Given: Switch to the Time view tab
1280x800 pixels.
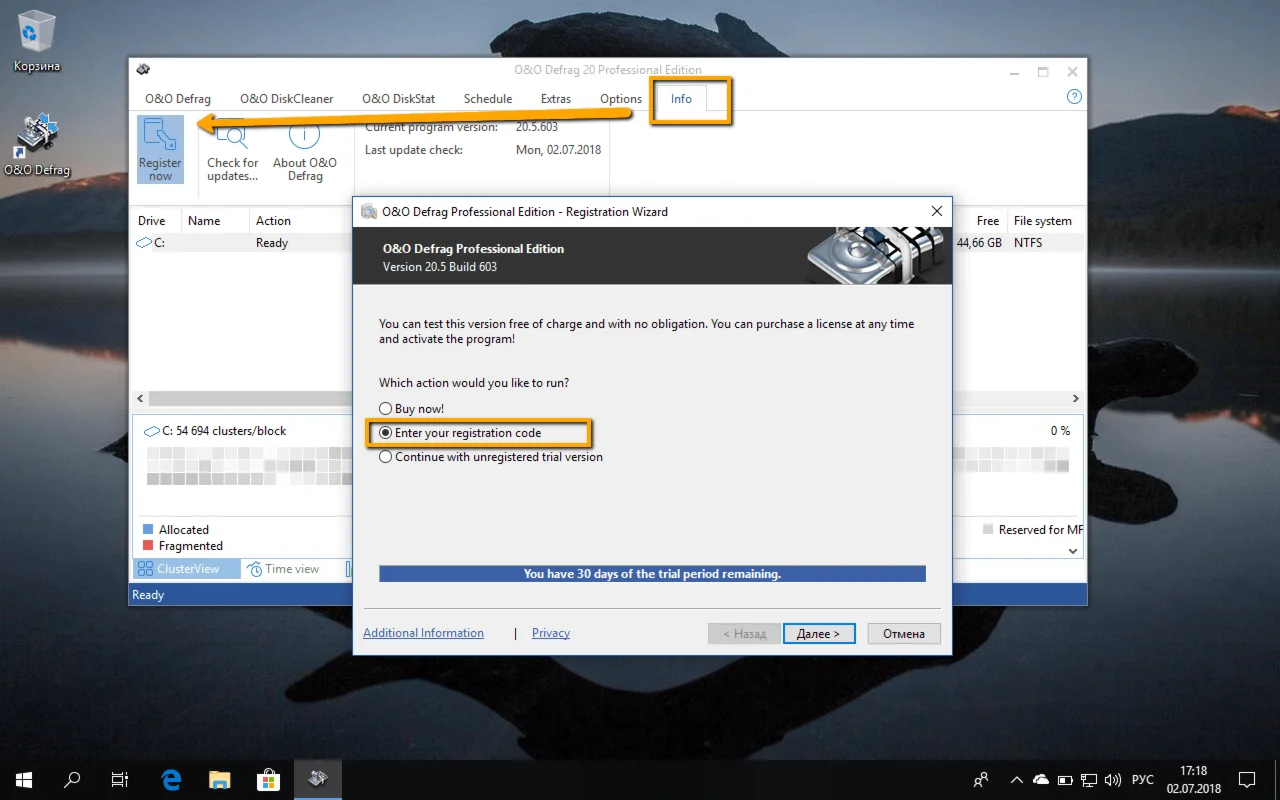Looking at the screenshot, I should [284, 569].
